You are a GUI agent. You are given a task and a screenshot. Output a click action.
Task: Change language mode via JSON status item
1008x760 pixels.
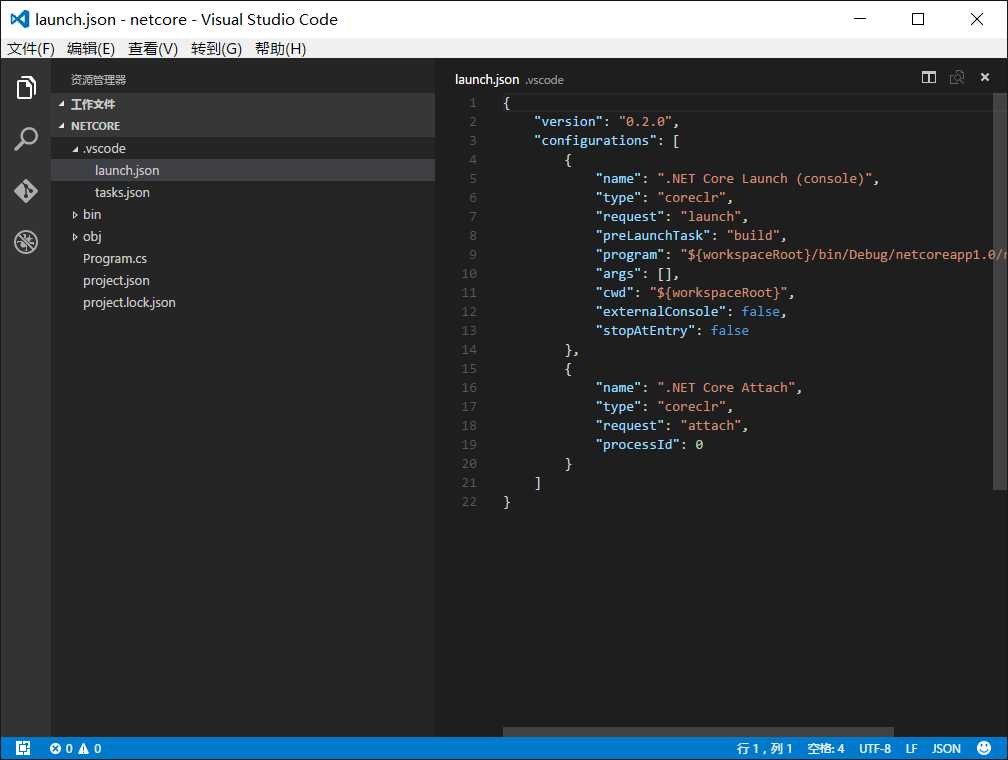pyautogui.click(x=946, y=748)
